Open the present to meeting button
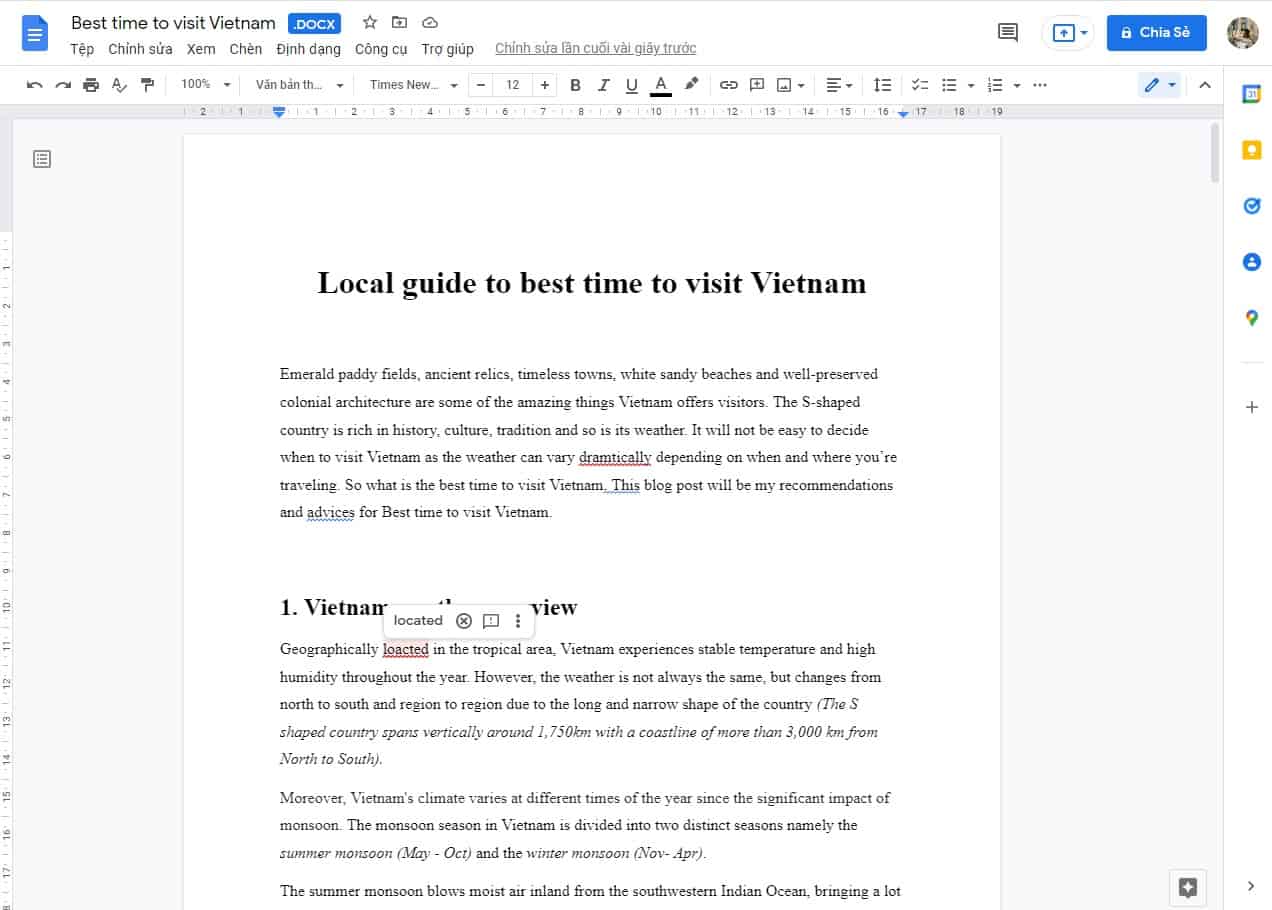1272x910 pixels. 1069,32
